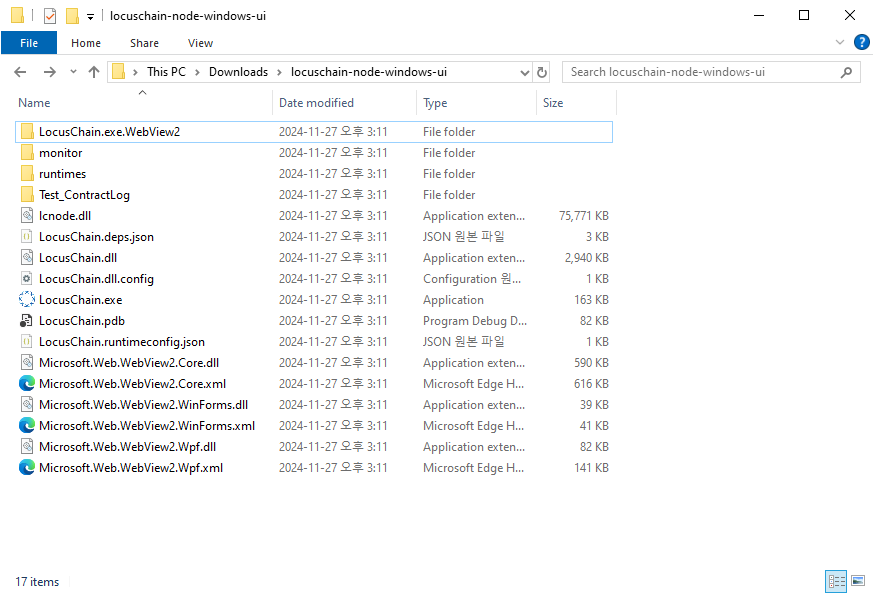Select the Microsoft.Web.WebView2.Wpf.dll icon
This screenshot has width=874, height=594.
[x=27, y=446]
